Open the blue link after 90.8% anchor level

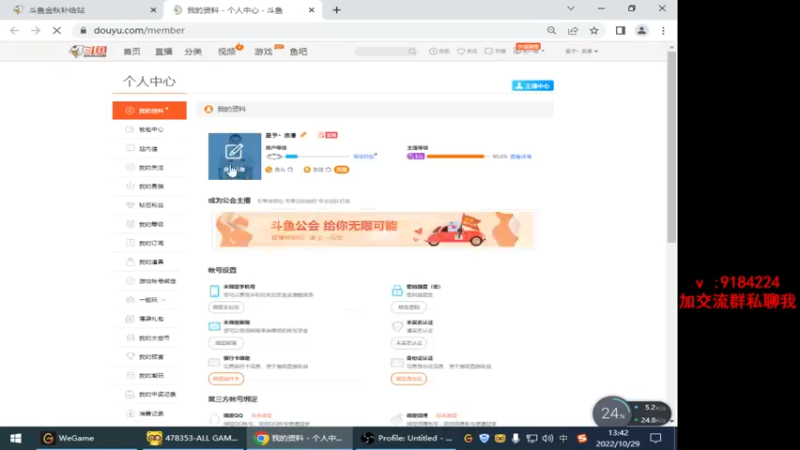(x=521, y=157)
